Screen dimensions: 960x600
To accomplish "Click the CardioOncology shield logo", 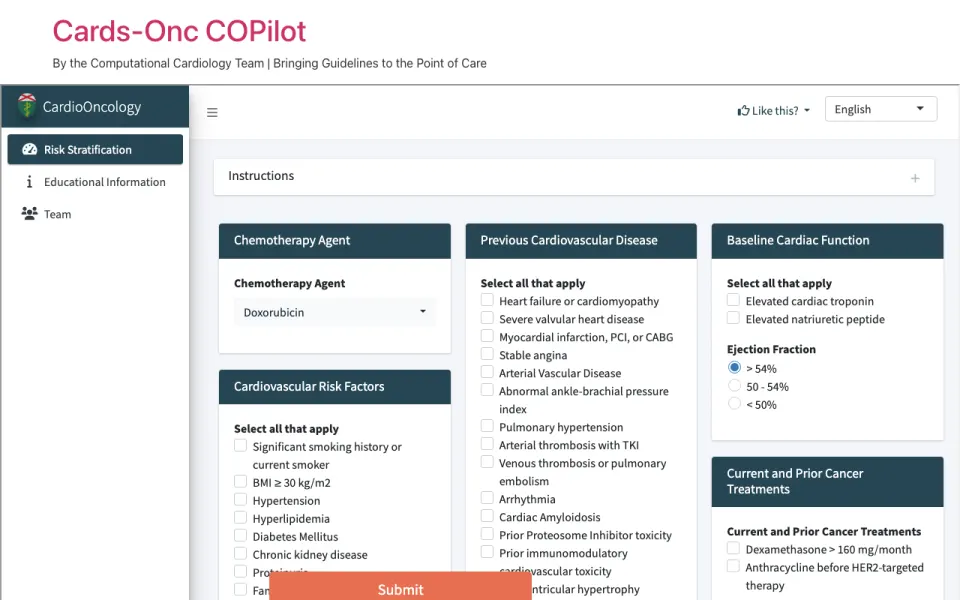I will point(26,106).
